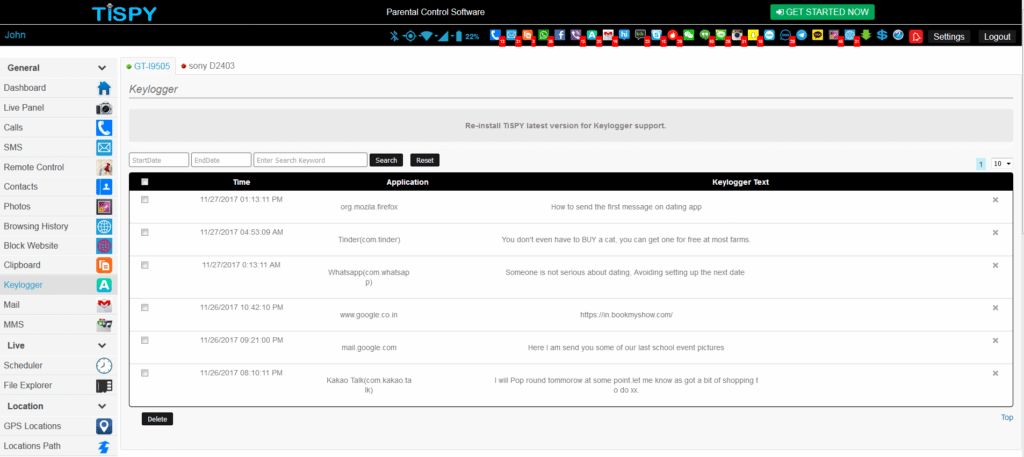Click Viber icon in top bar
This screenshot has width=1024, height=457.
575,35
